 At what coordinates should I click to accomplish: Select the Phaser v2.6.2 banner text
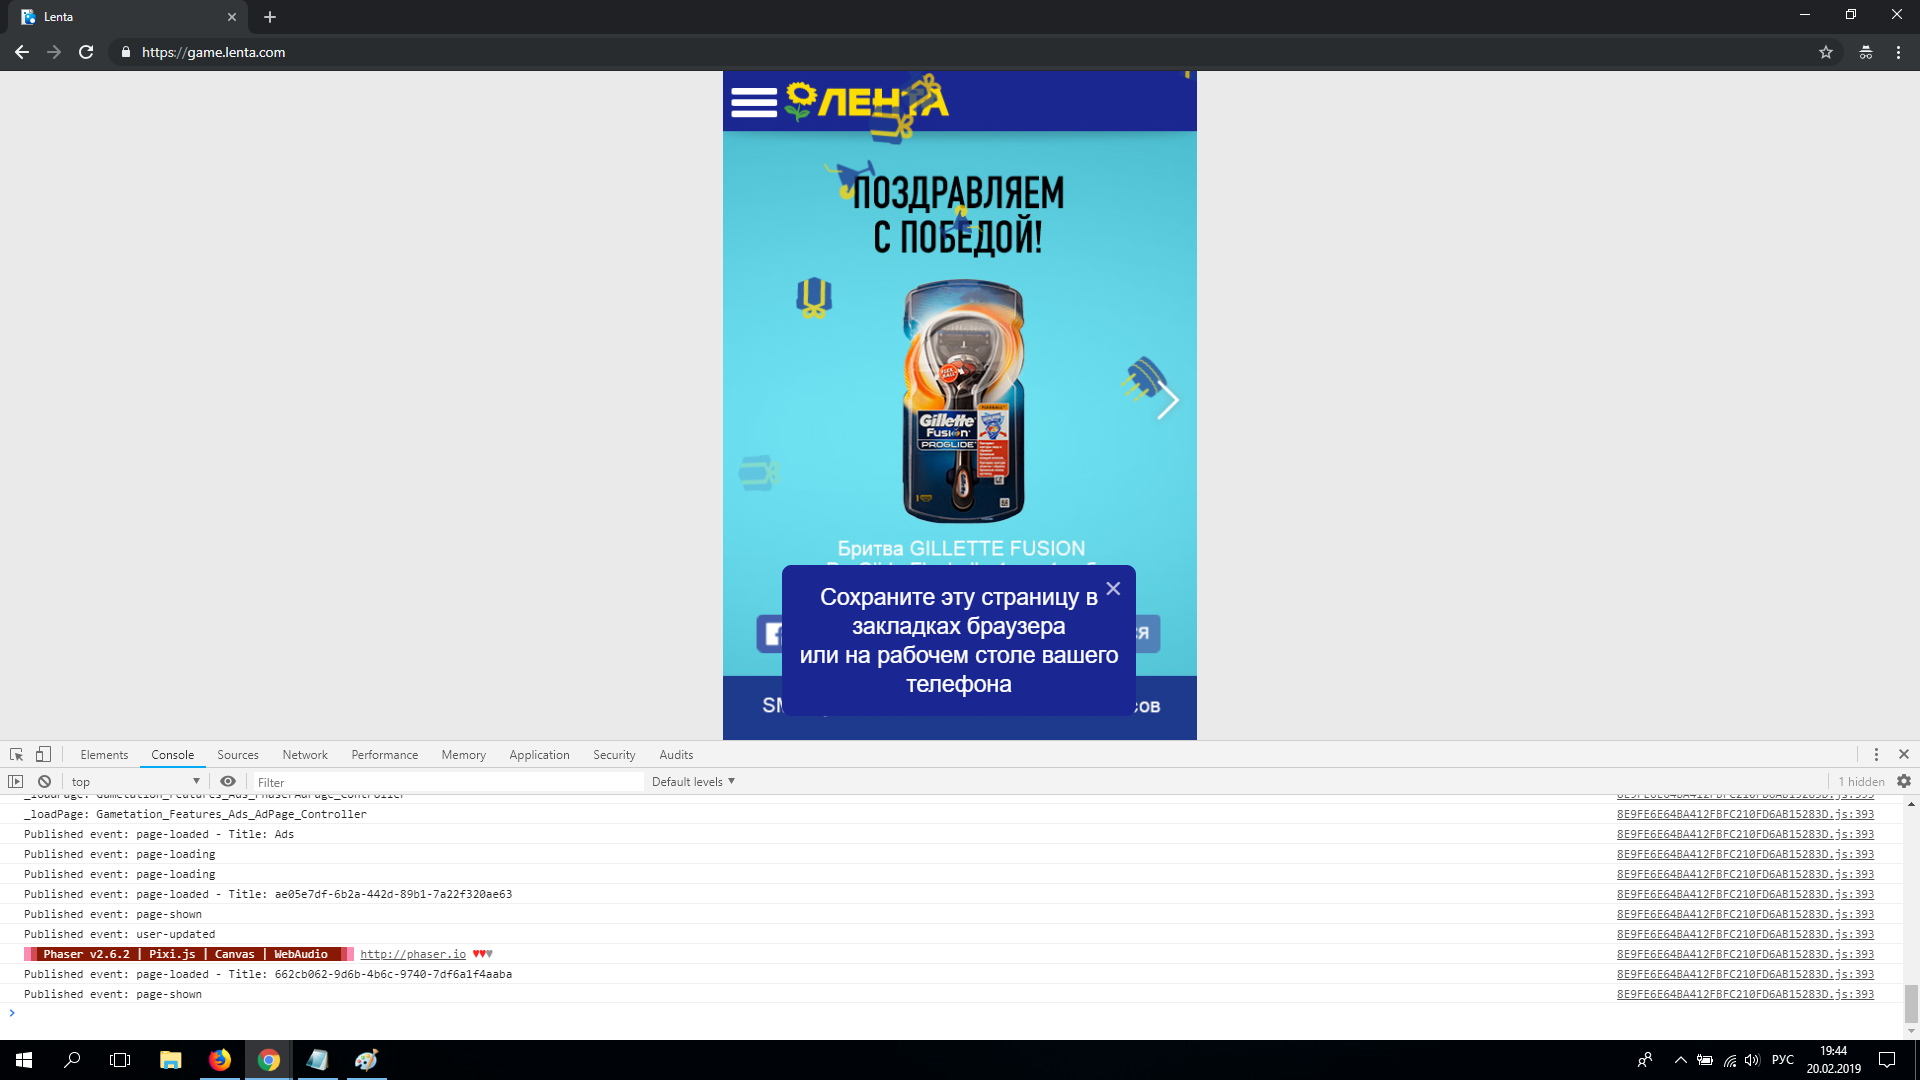pos(189,954)
